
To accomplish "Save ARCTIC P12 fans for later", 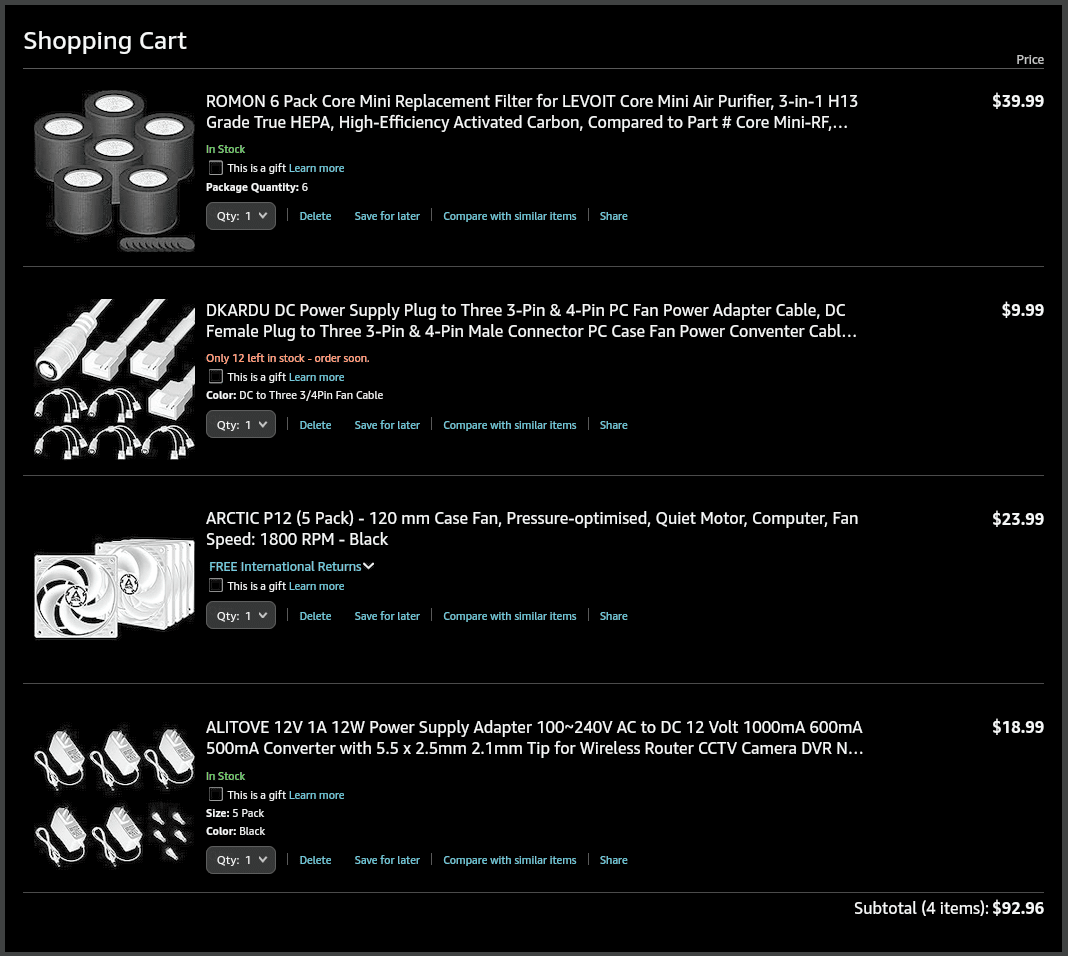I will coord(387,616).
